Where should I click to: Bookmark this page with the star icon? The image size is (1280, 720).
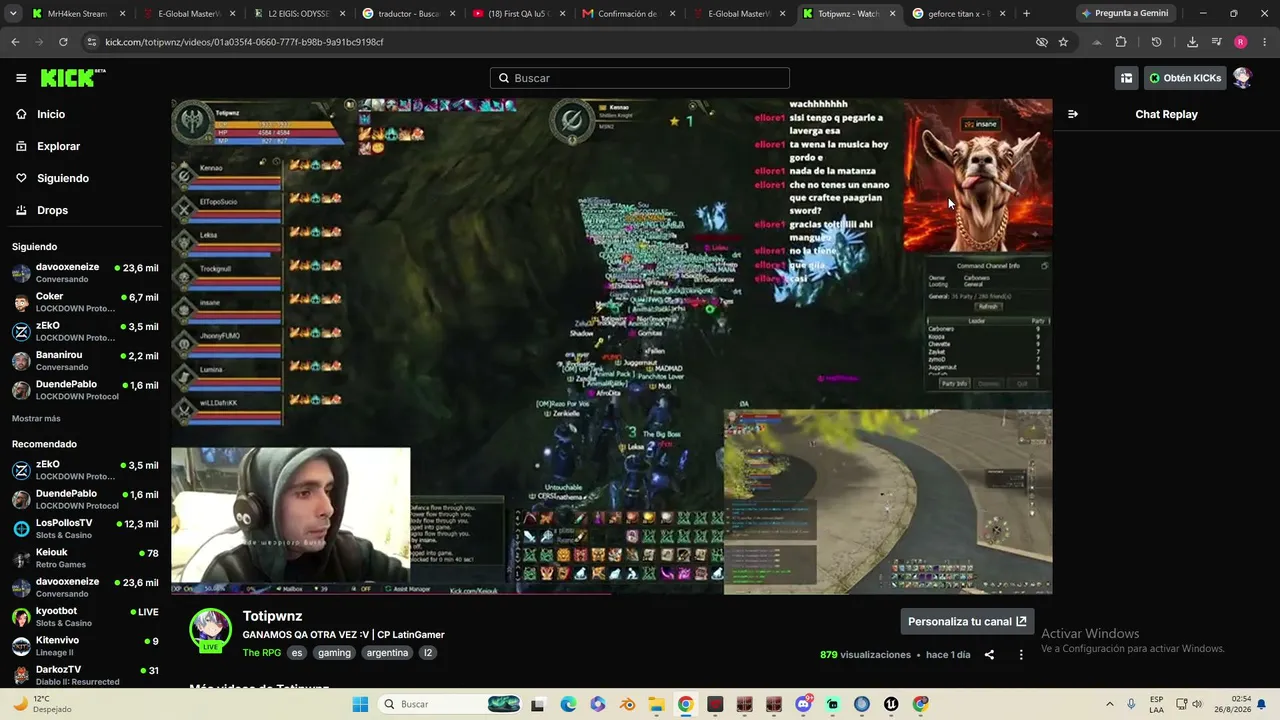pyautogui.click(x=1063, y=42)
